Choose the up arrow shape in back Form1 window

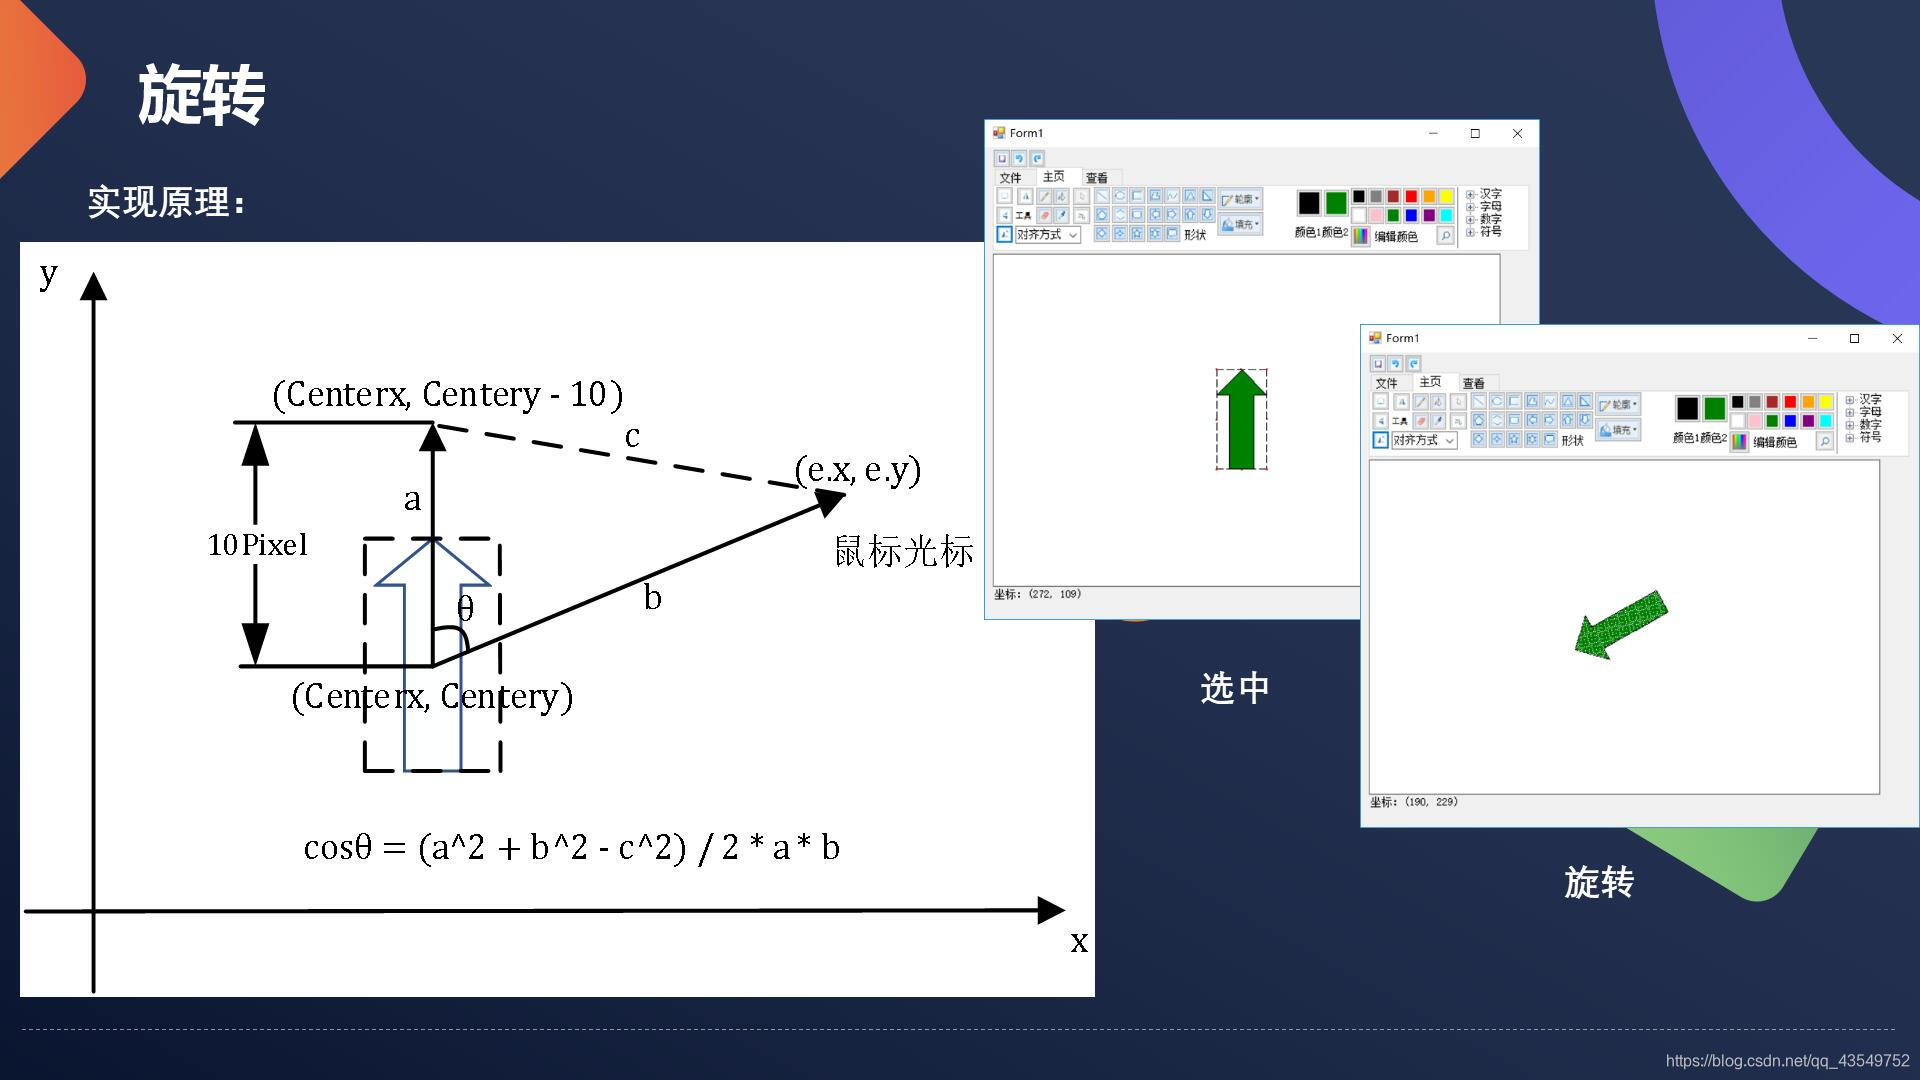(1190, 215)
